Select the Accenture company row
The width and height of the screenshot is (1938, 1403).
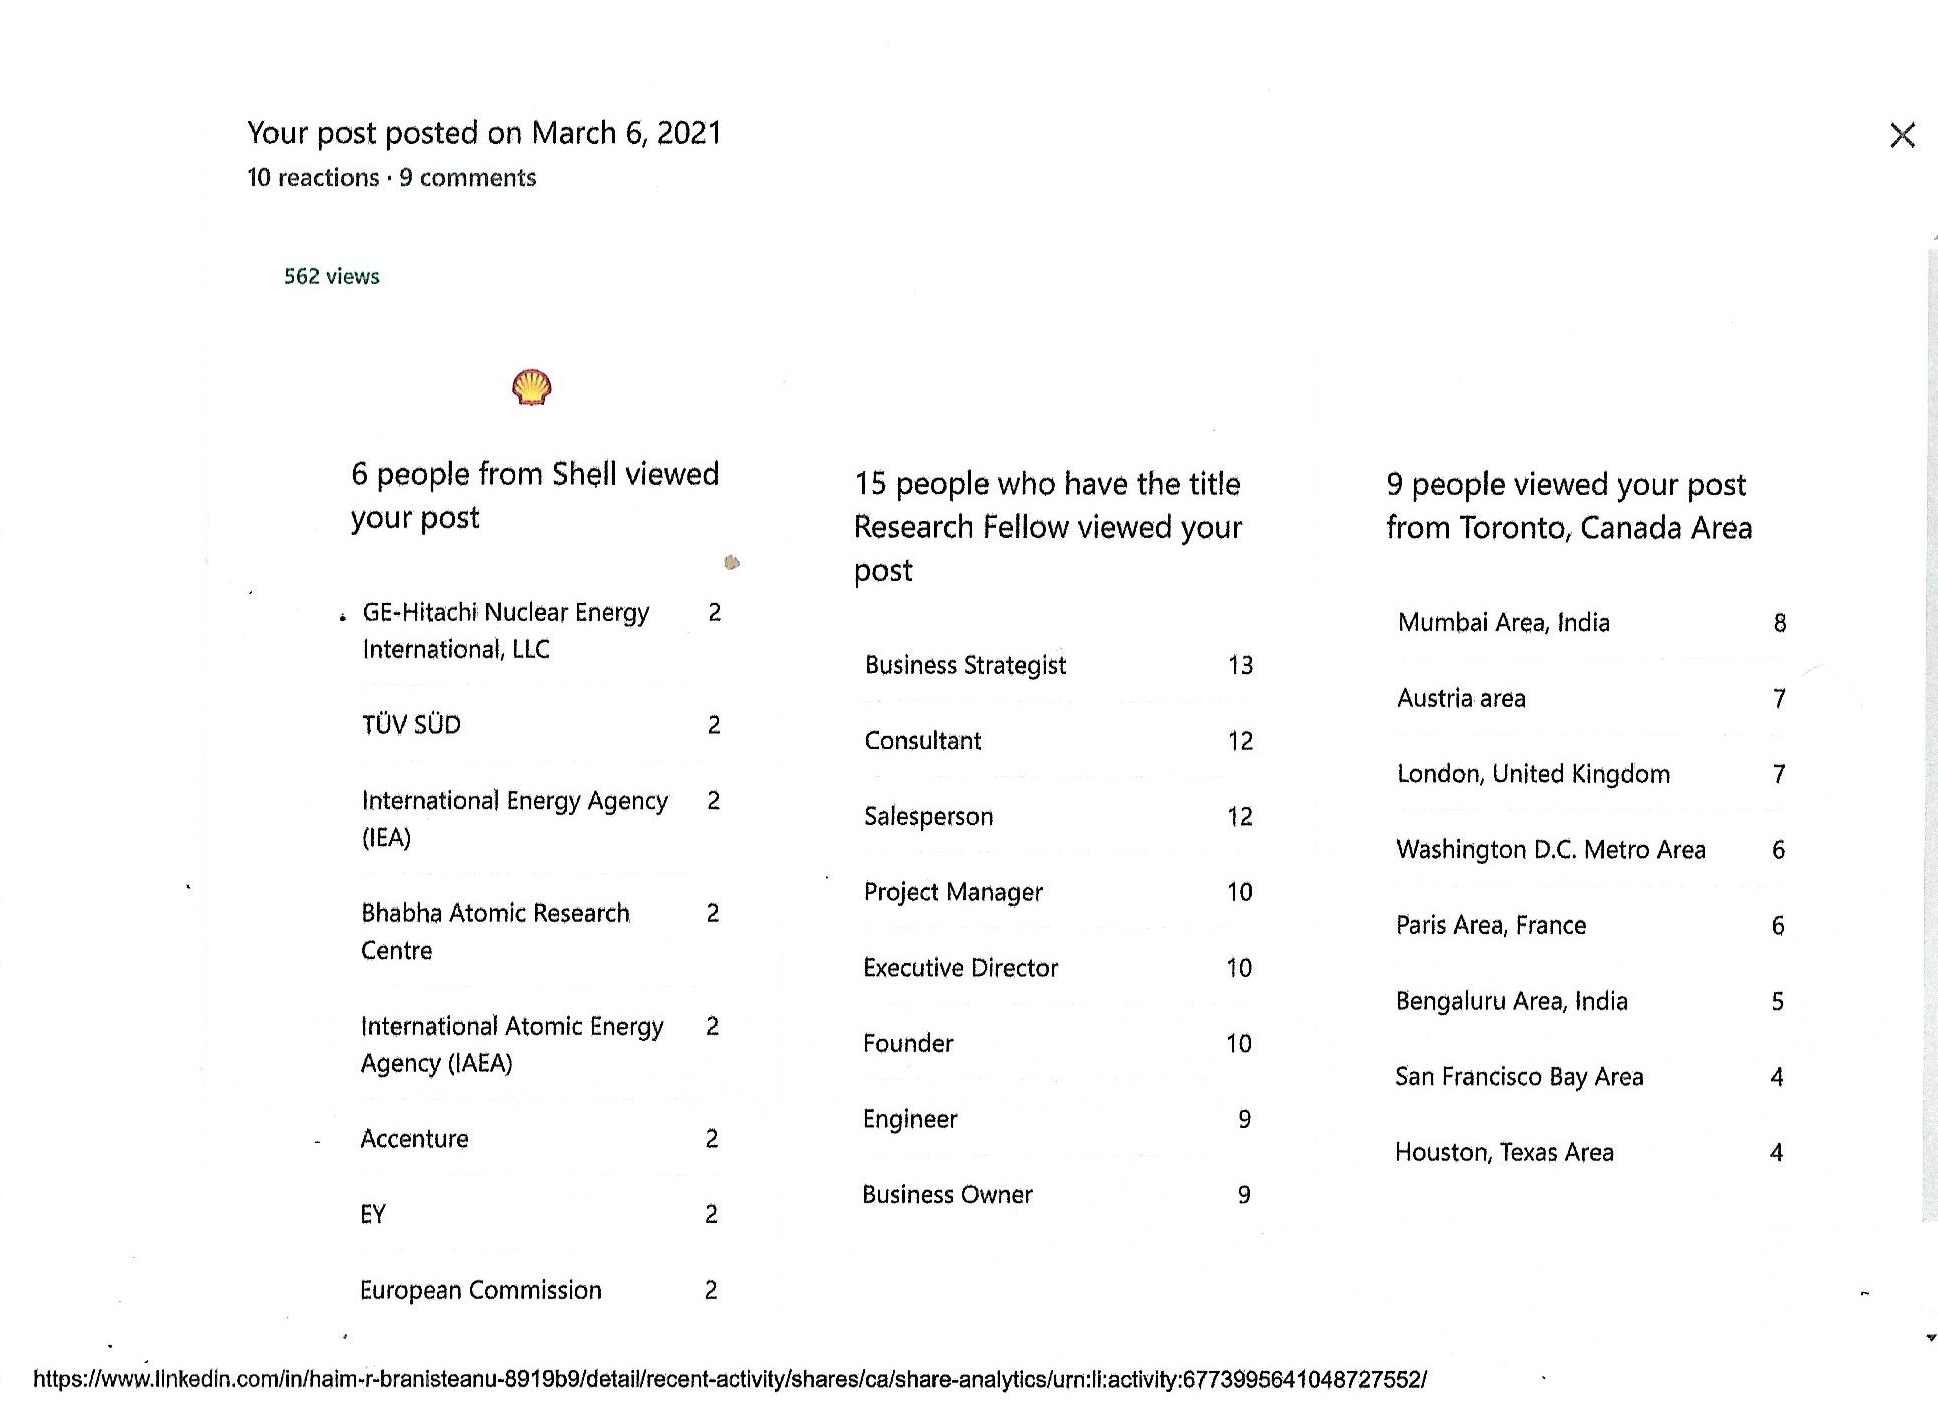click(x=414, y=1138)
